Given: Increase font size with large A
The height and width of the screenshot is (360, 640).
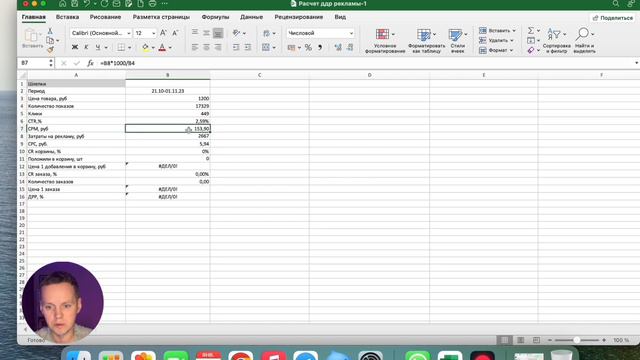Looking at the screenshot, I should click(x=163, y=33).
